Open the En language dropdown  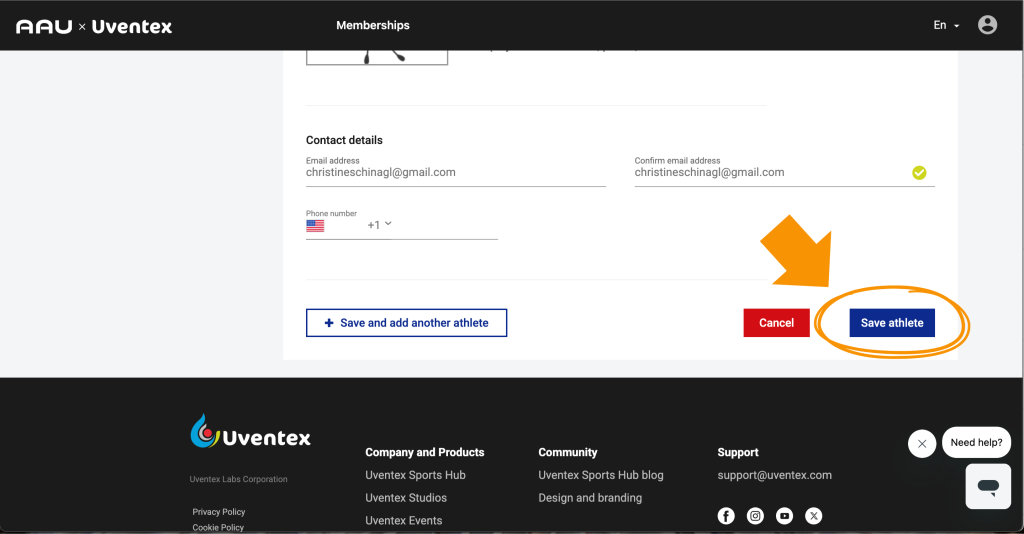[x=946, y=25]
